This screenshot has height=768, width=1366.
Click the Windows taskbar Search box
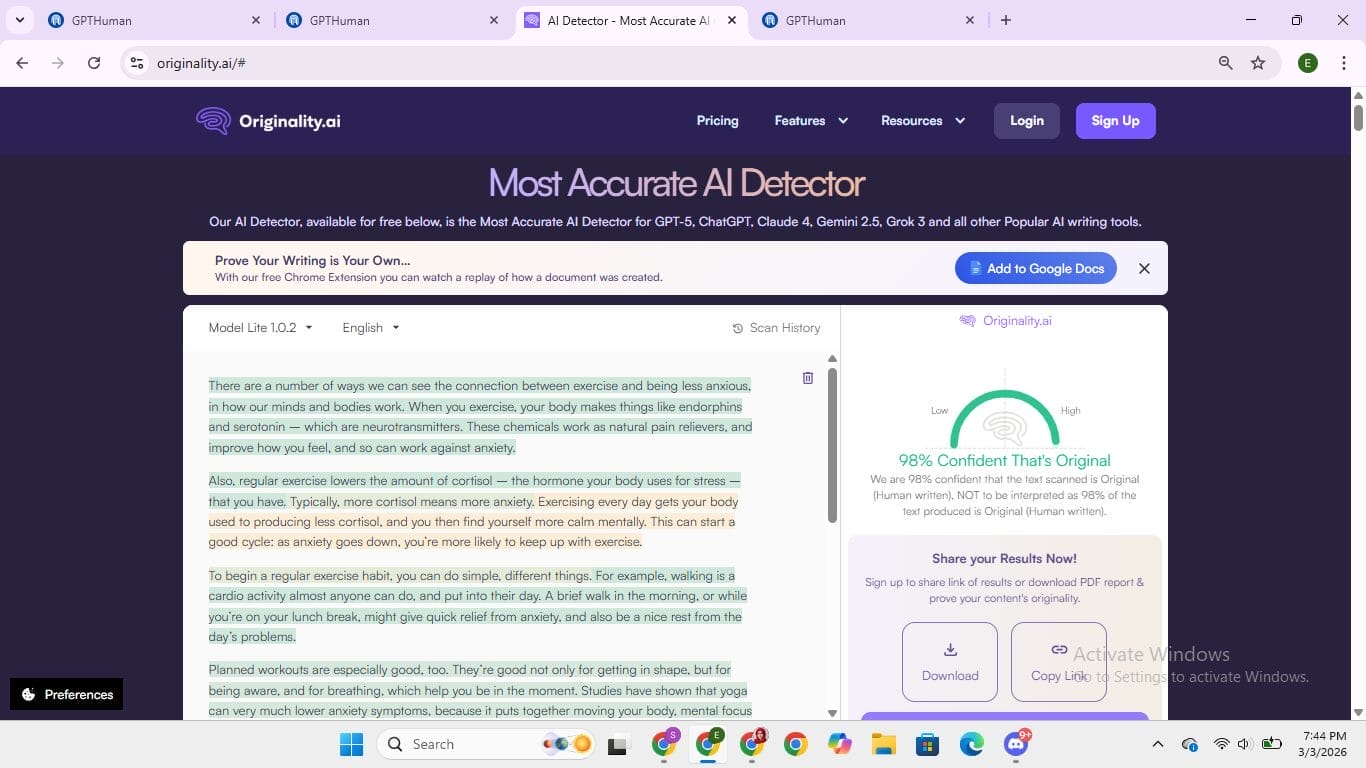click(x=487, y=744)
